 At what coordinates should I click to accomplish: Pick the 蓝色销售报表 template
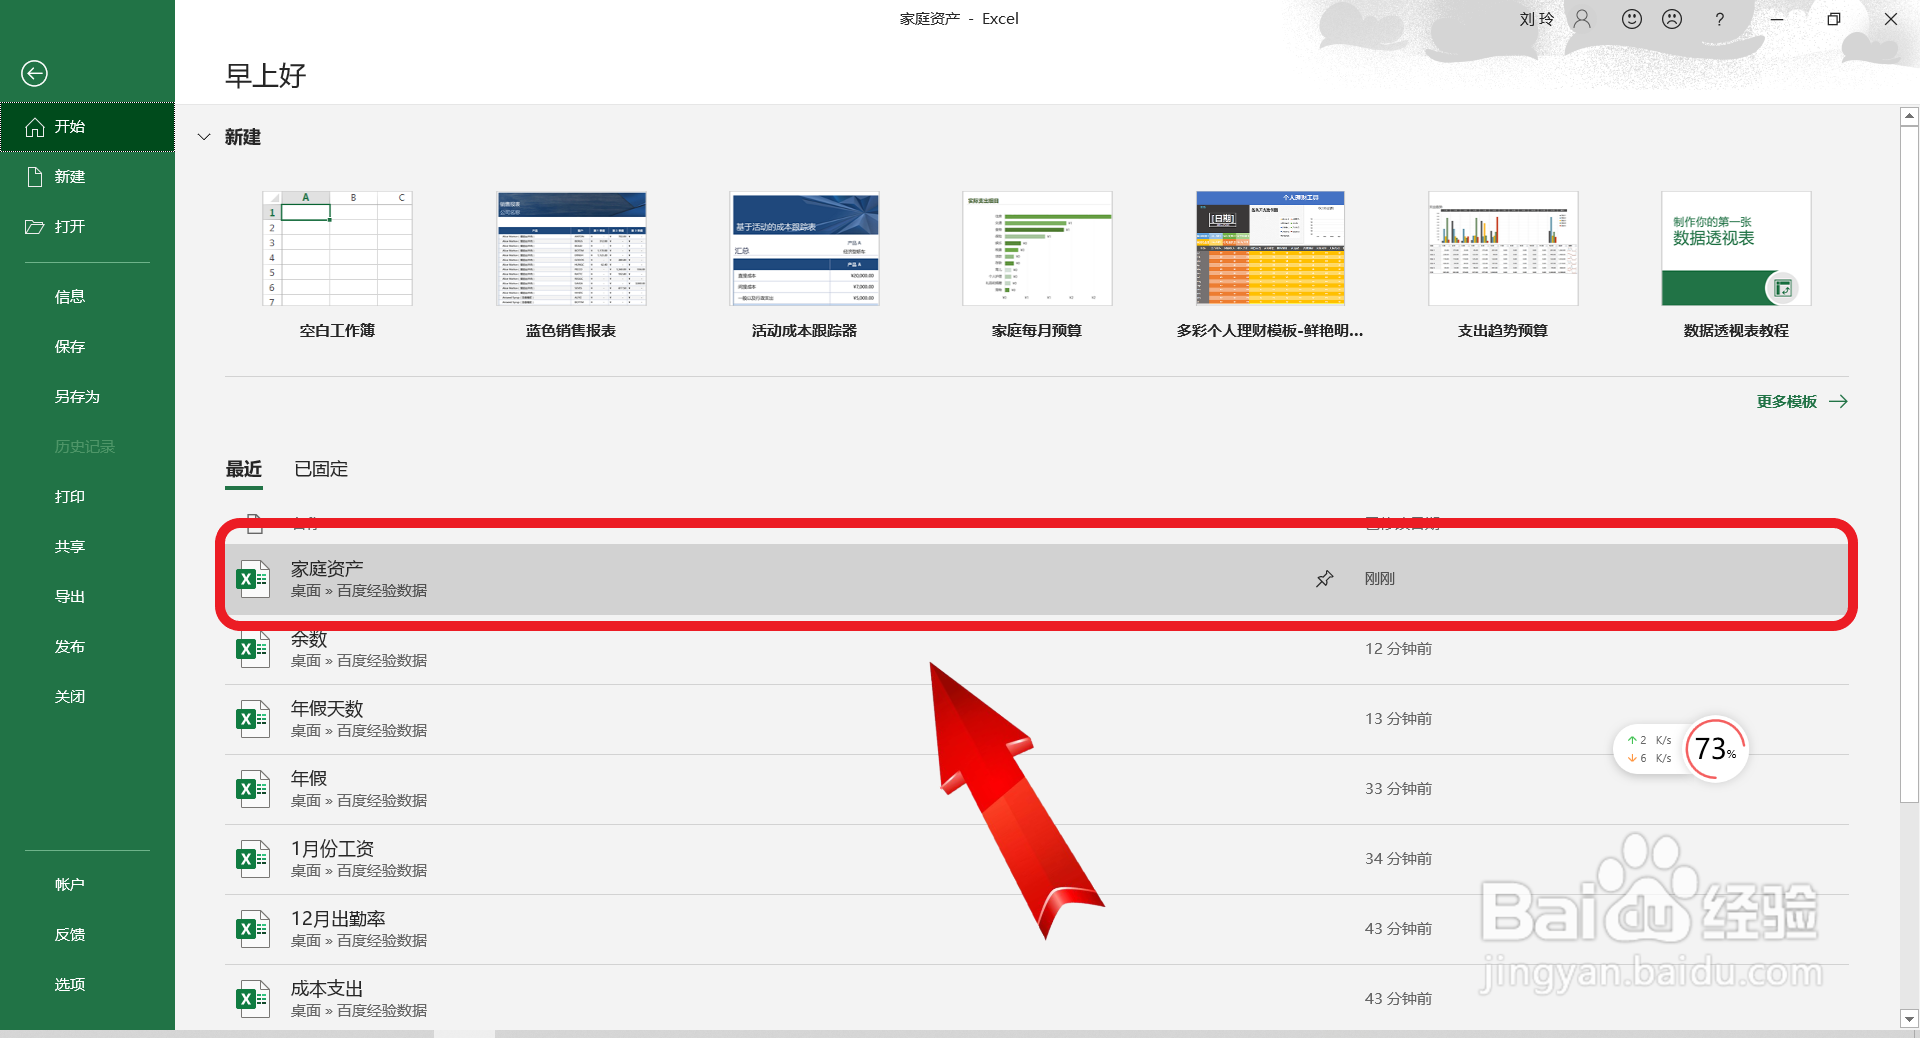click(x=571, y=249)
